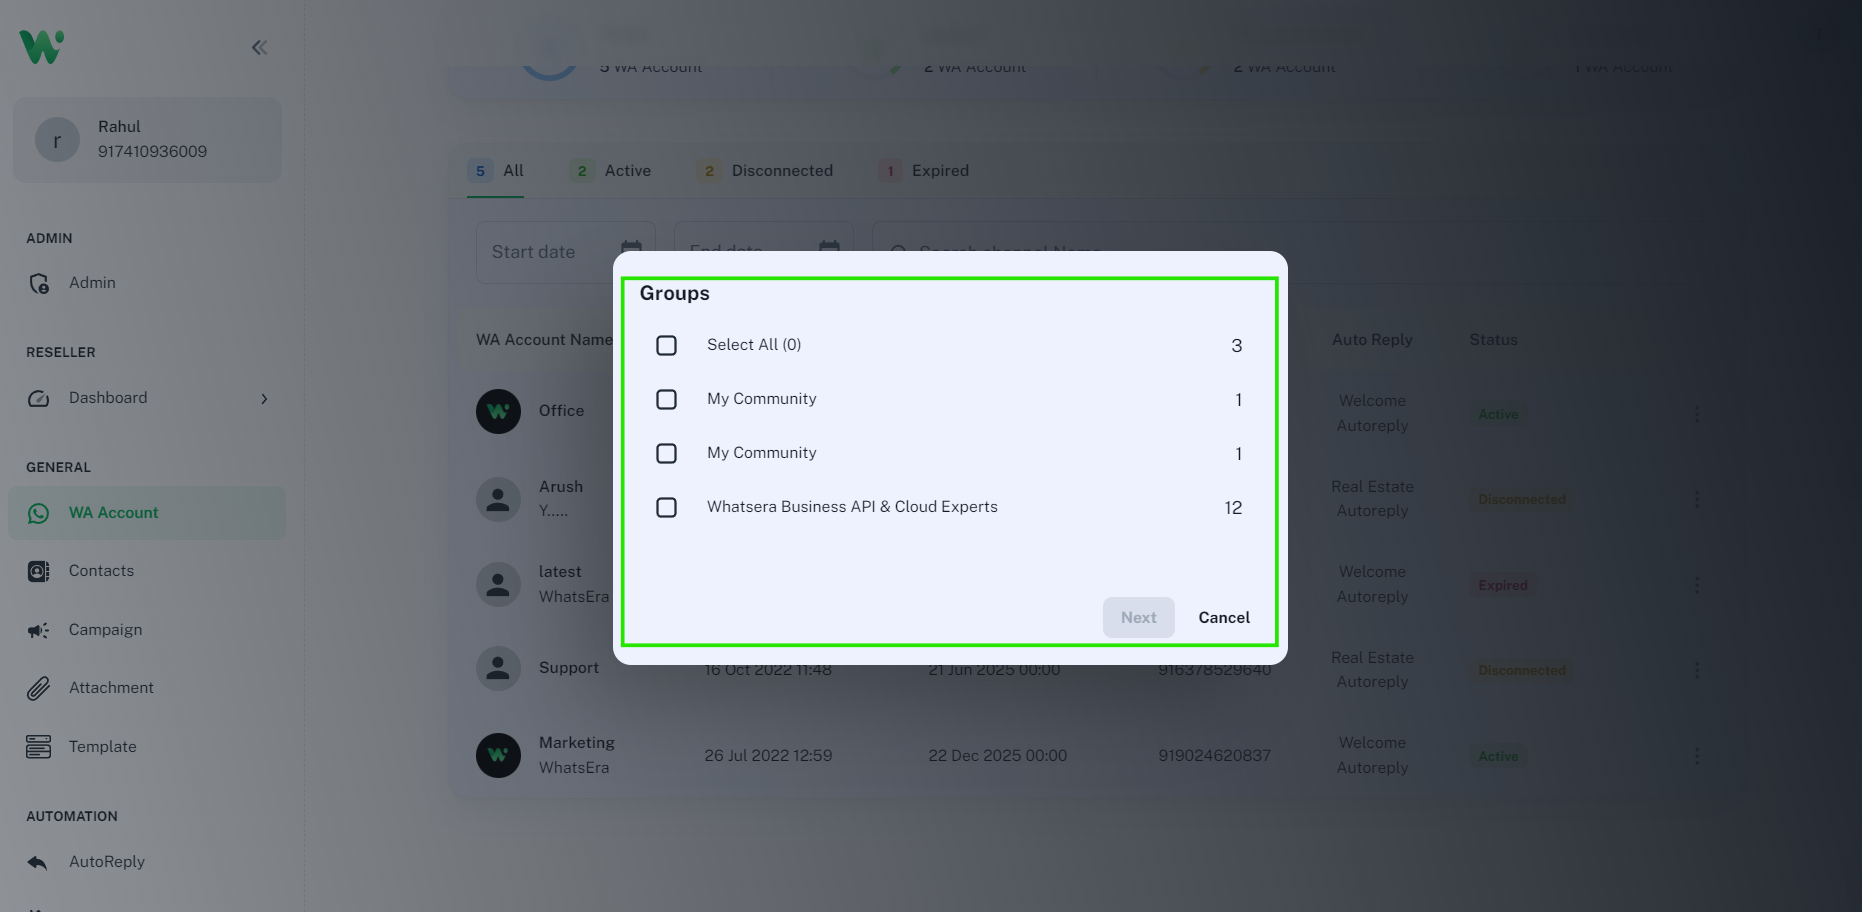Open options menu for Marketing account row
This screenshot has width=1862, height=912.
coord(1696,756)
